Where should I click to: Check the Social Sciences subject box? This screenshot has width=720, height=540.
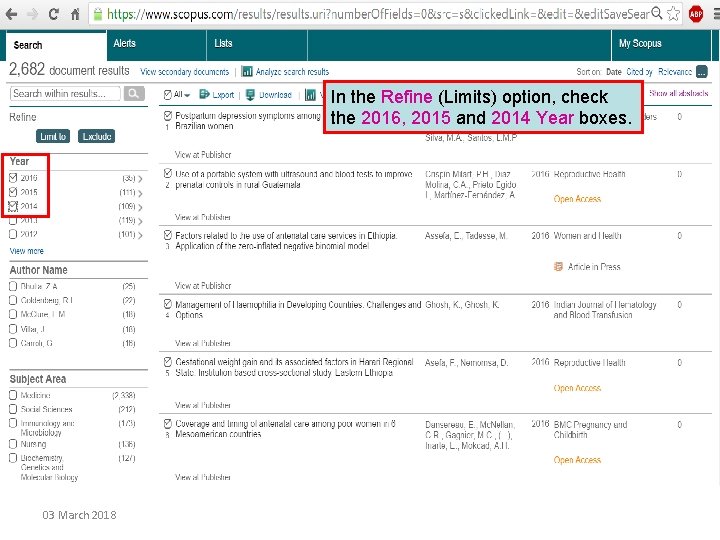pos(13,409)
